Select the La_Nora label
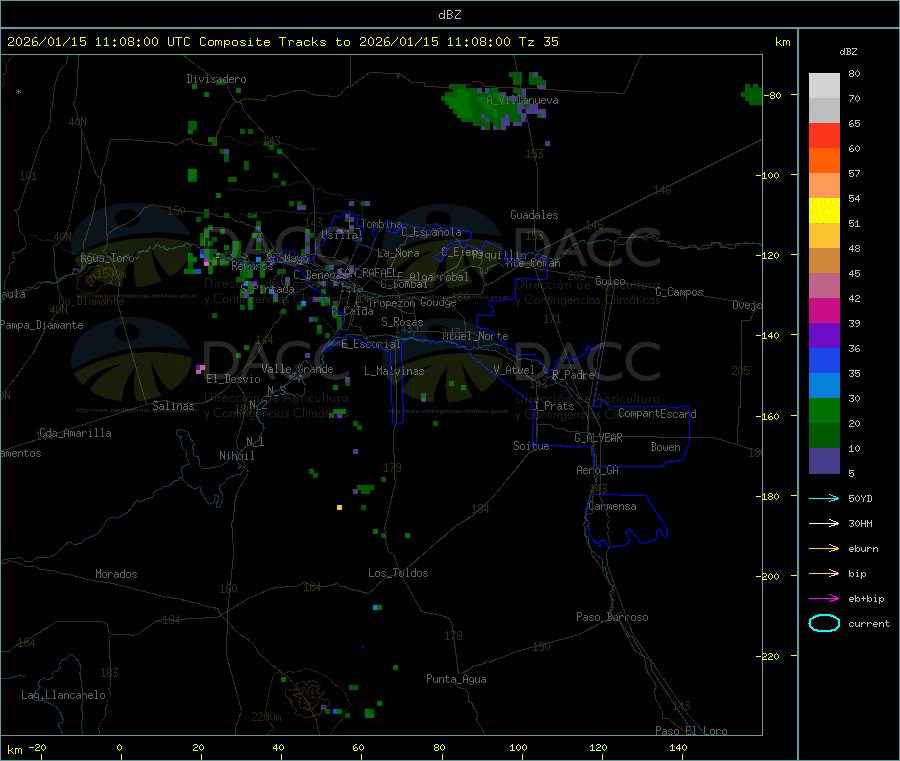 (398, 253)
